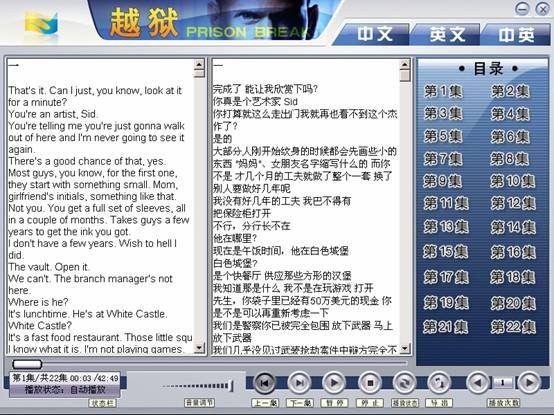Stop playback with the square stop button
554x415 pixels.
tap(370, 383)
